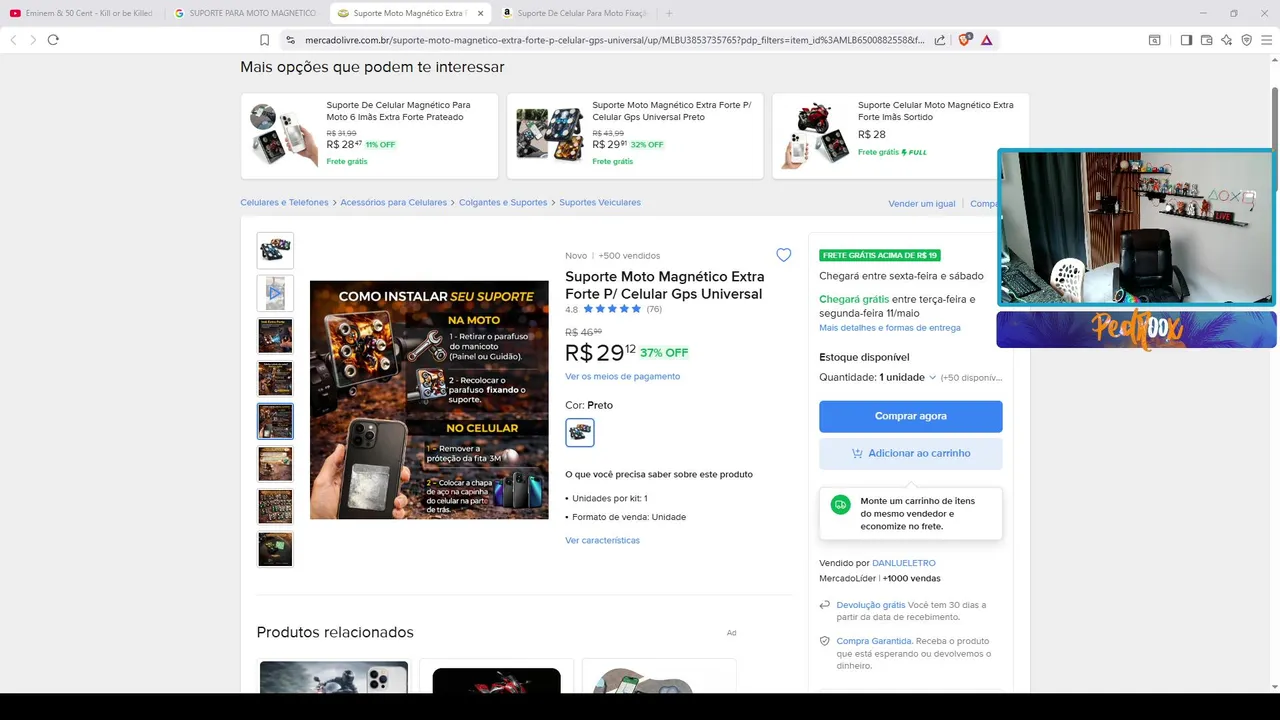
Task: Open Ver características link
Action: tap(602, 540)
